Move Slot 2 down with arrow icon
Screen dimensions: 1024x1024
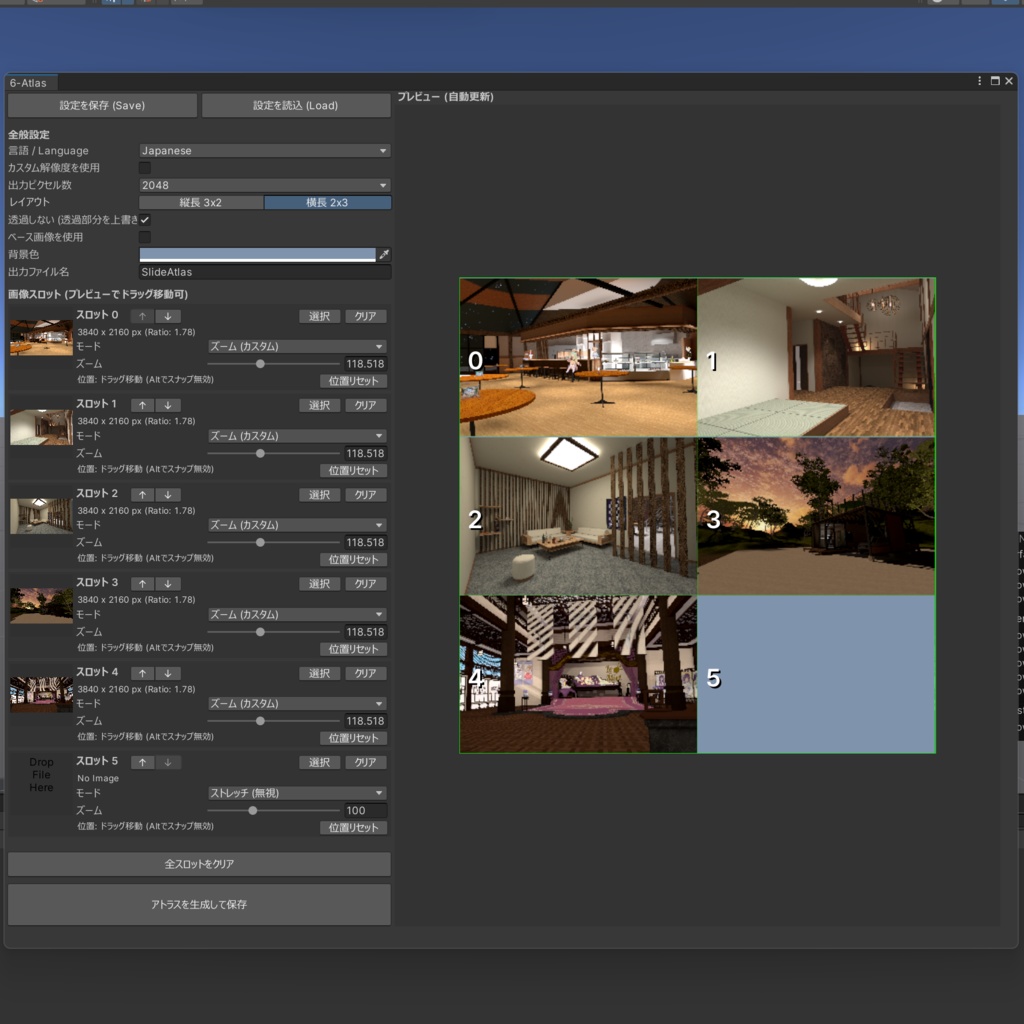click(x=168, y=495)
